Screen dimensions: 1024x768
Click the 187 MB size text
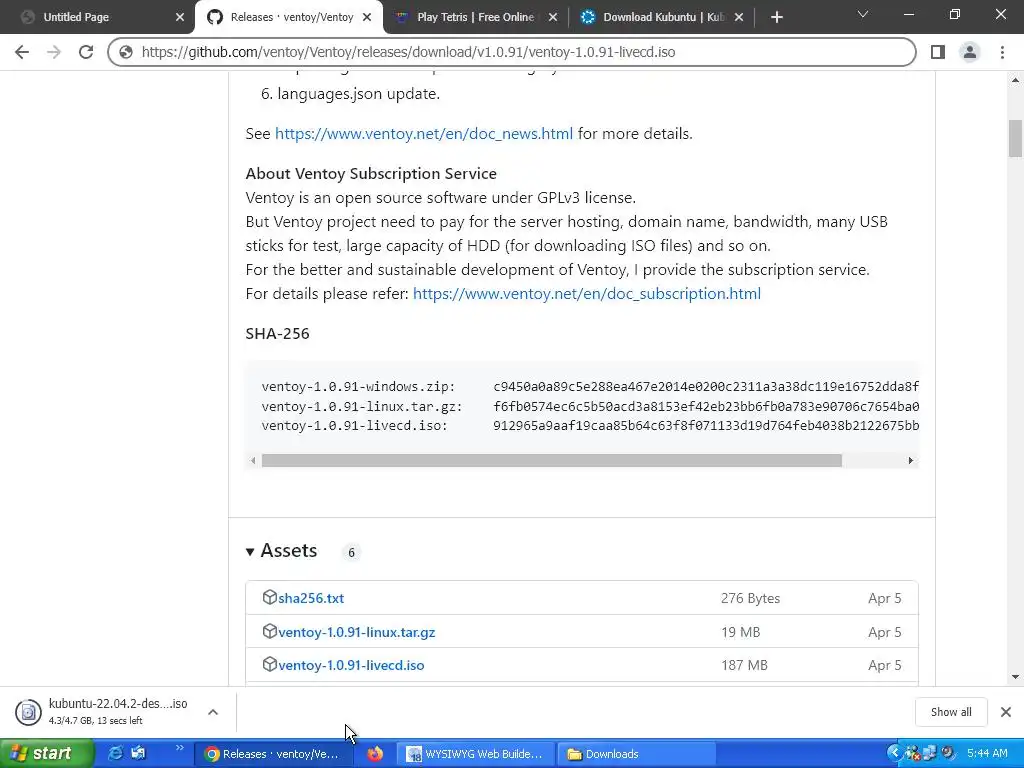[x=744, y=665]
